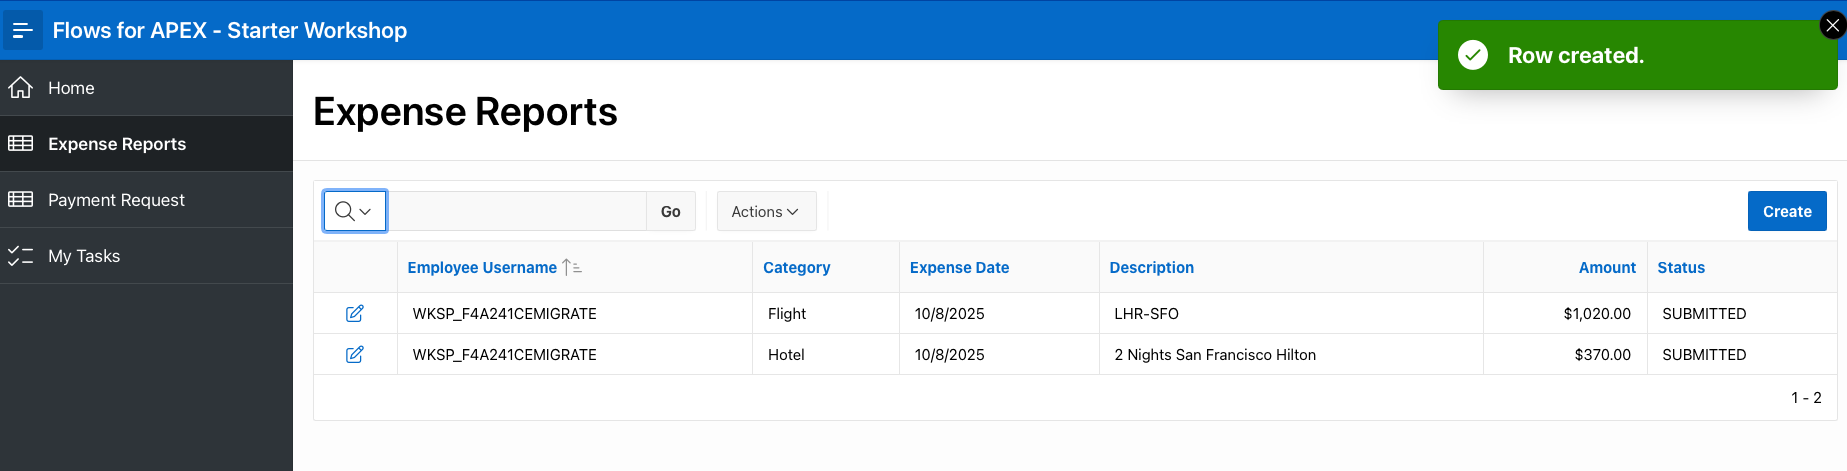Click the LHR-SFO description cell
1847x471 pixels.
click(x=1291, y=313)
